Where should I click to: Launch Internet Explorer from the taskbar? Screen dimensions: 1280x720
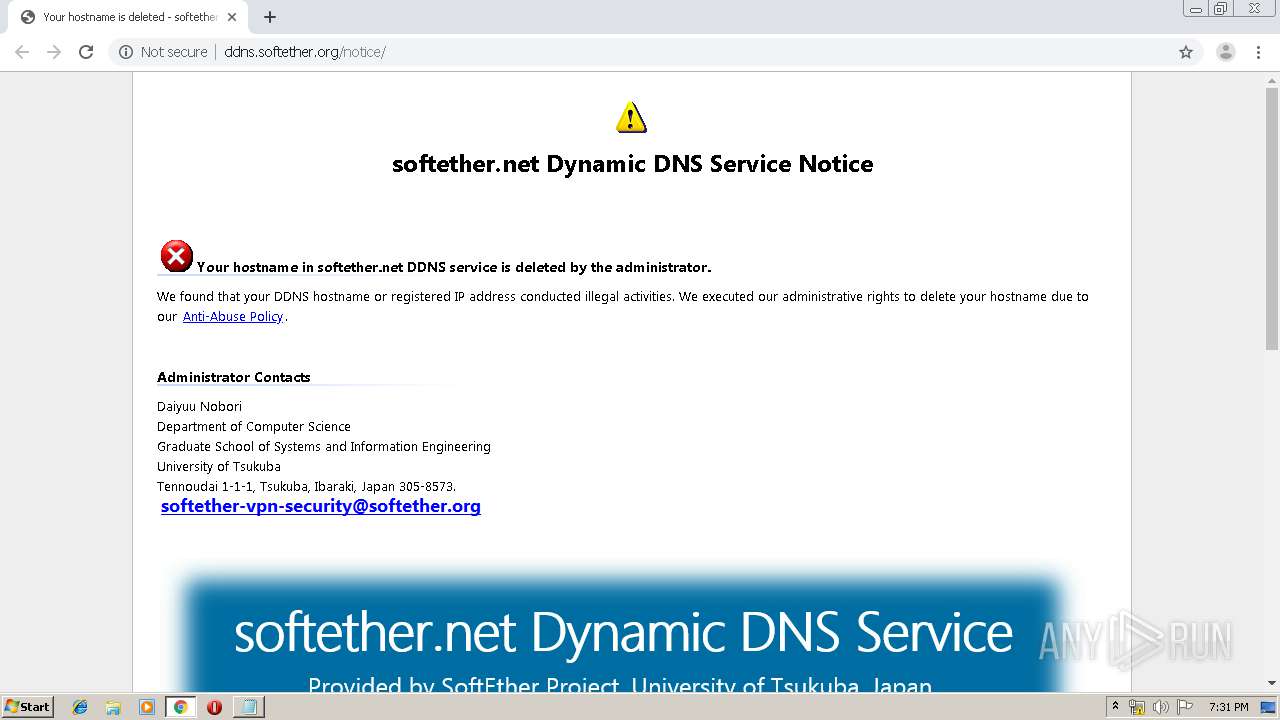(80, 707)
